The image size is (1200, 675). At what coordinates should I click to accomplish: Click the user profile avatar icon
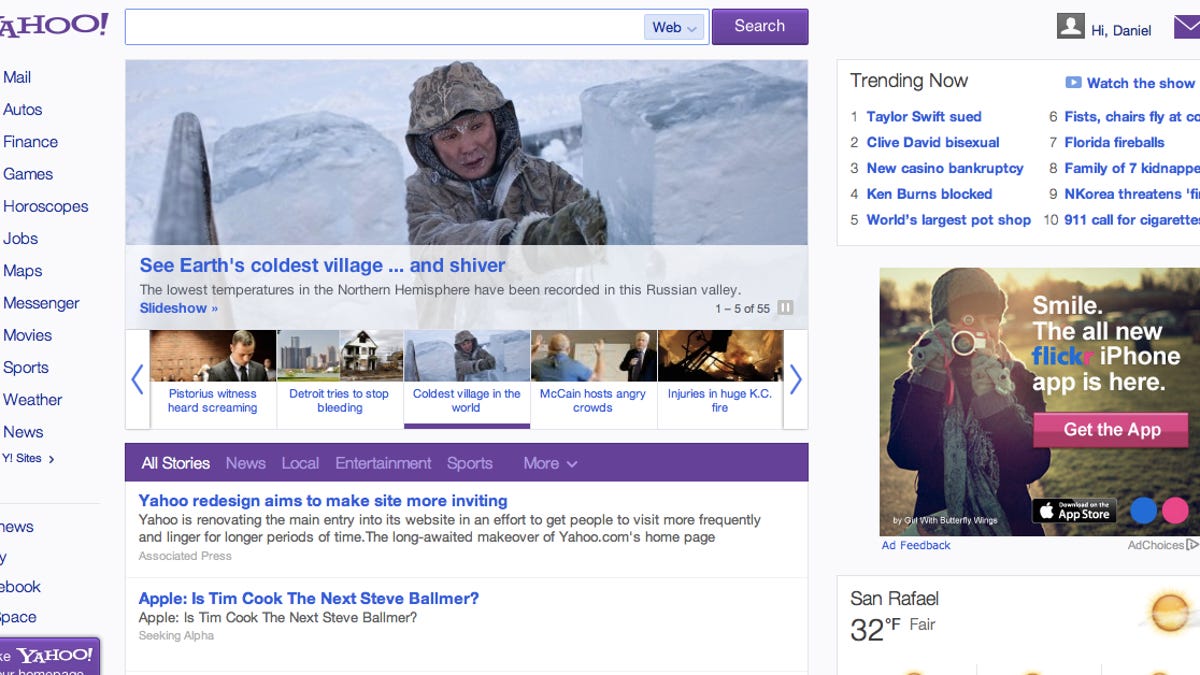pos(1070,27)
